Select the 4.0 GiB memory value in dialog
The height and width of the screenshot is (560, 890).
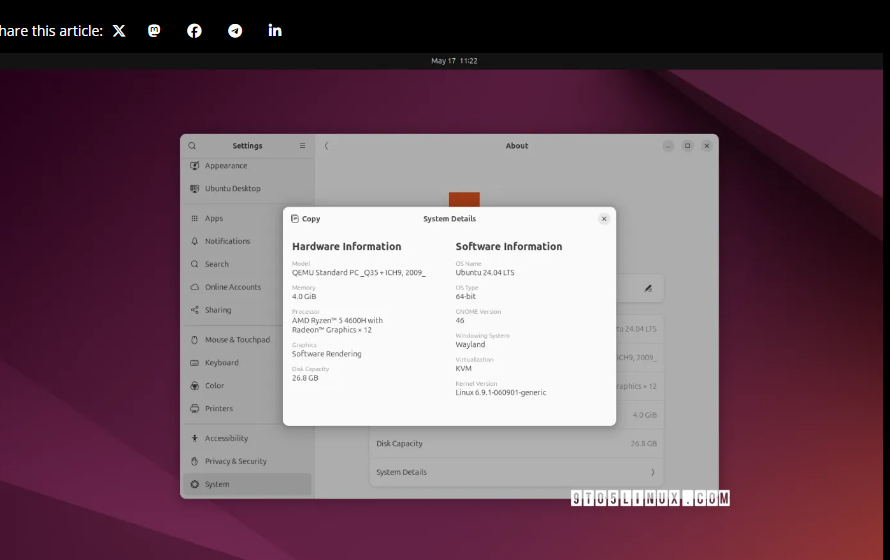click(x=304, y=296)
